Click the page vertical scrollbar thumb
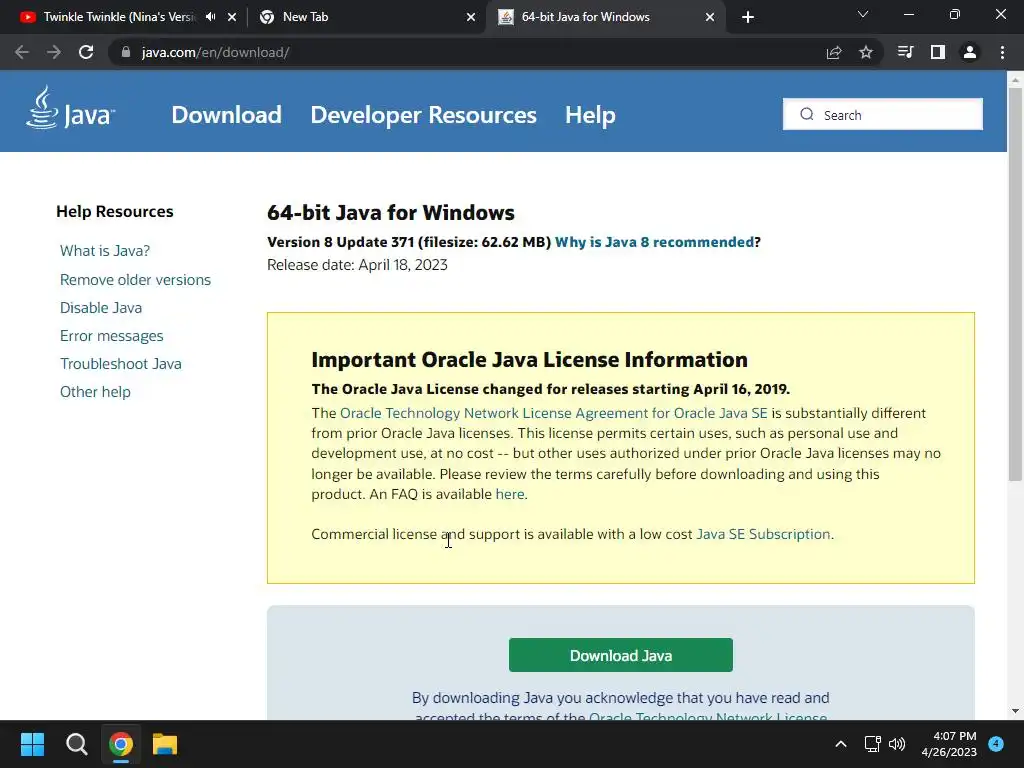 coord(1015,284)
